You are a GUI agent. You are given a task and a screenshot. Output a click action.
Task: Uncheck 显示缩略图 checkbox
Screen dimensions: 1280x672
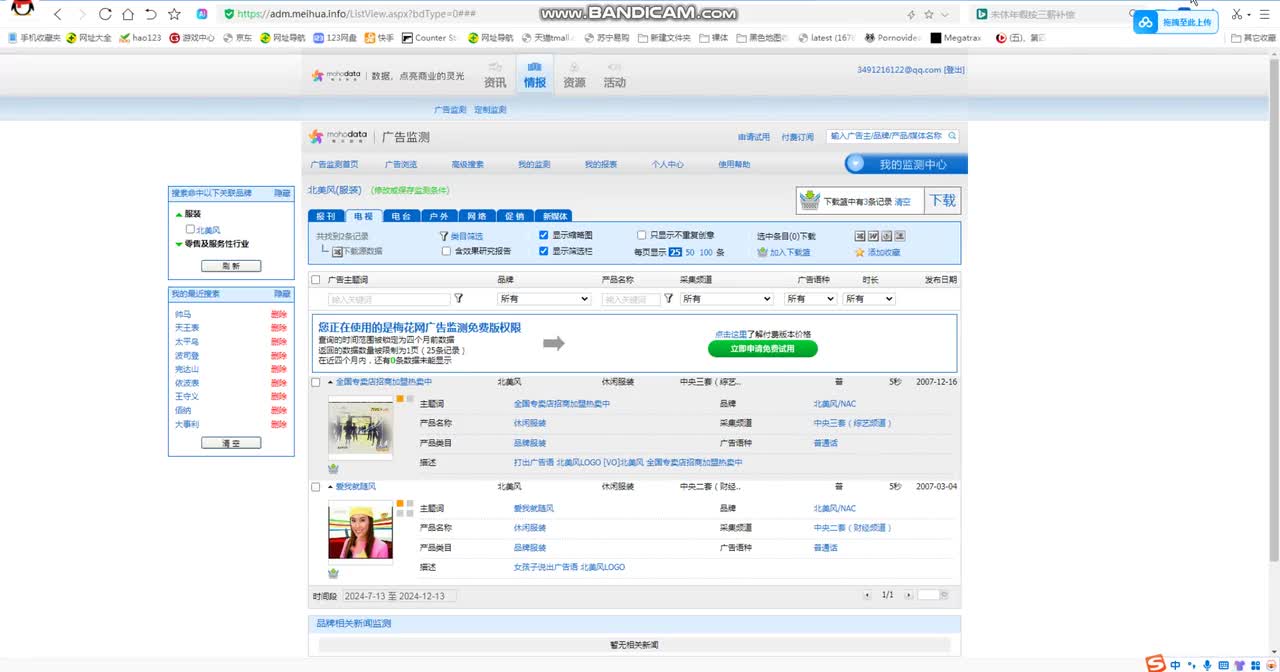click(x=544, y=236)
